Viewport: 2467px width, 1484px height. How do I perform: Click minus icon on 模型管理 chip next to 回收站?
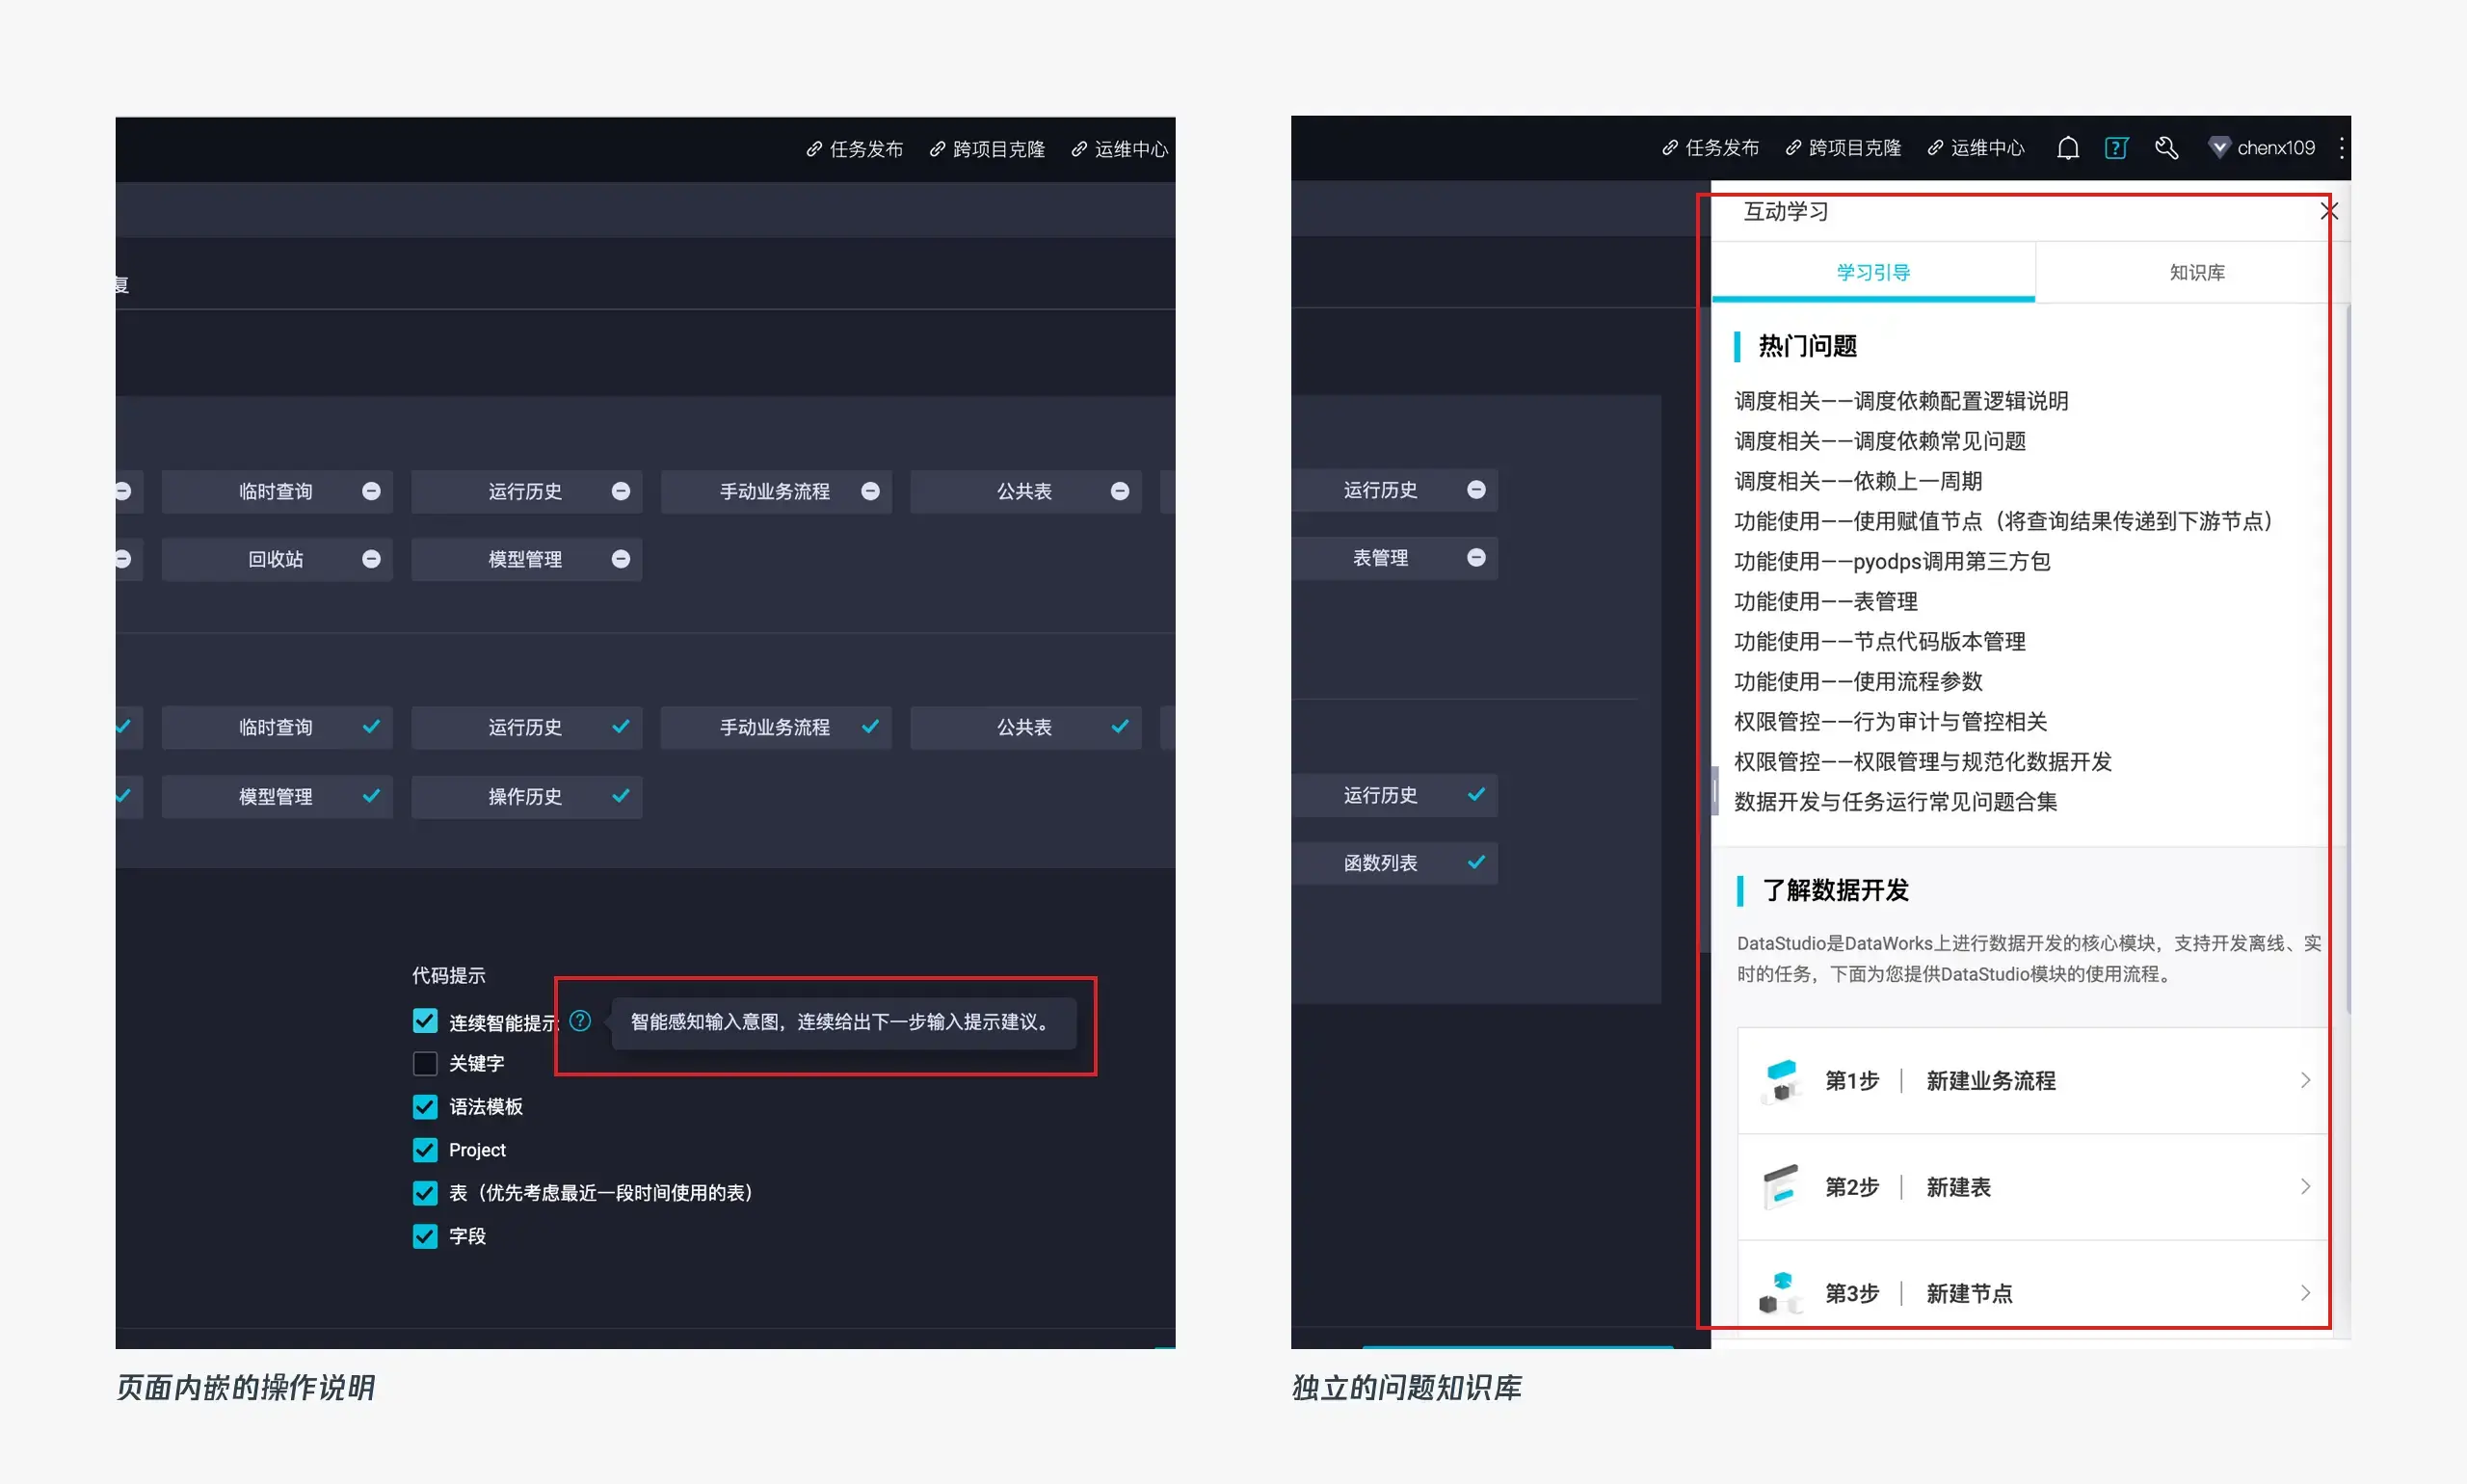tap(621, 559)
